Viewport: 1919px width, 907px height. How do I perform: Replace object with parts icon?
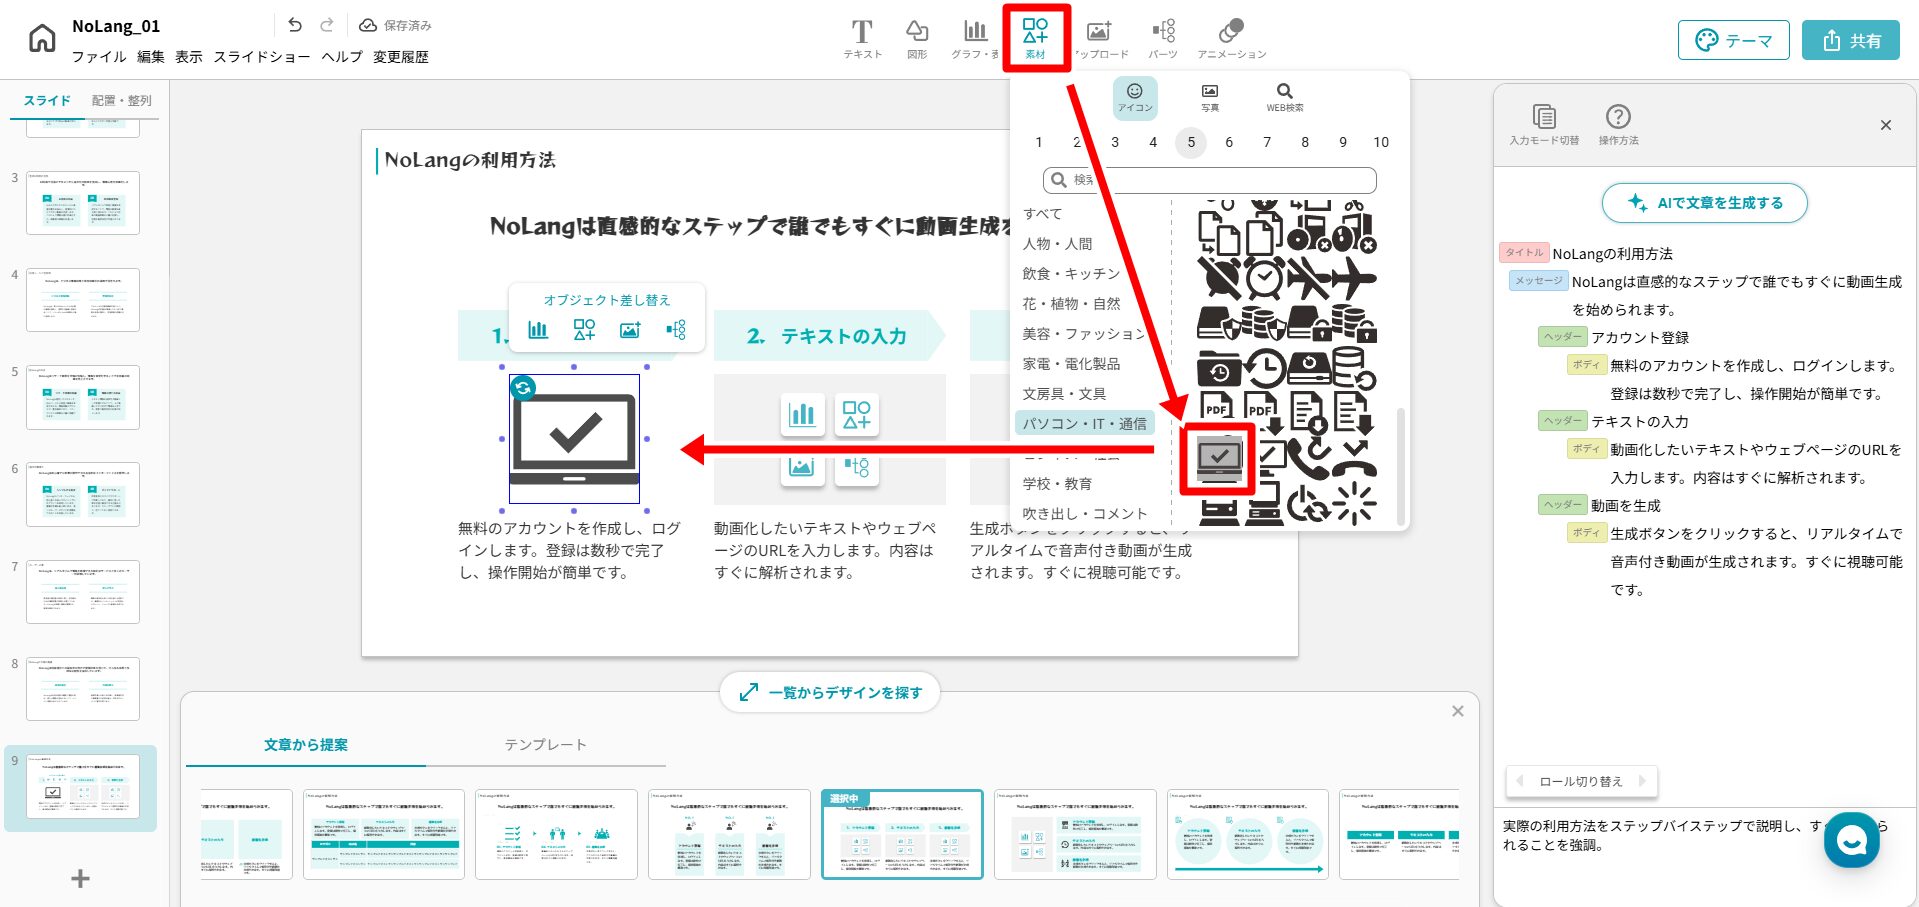(676, 330)
